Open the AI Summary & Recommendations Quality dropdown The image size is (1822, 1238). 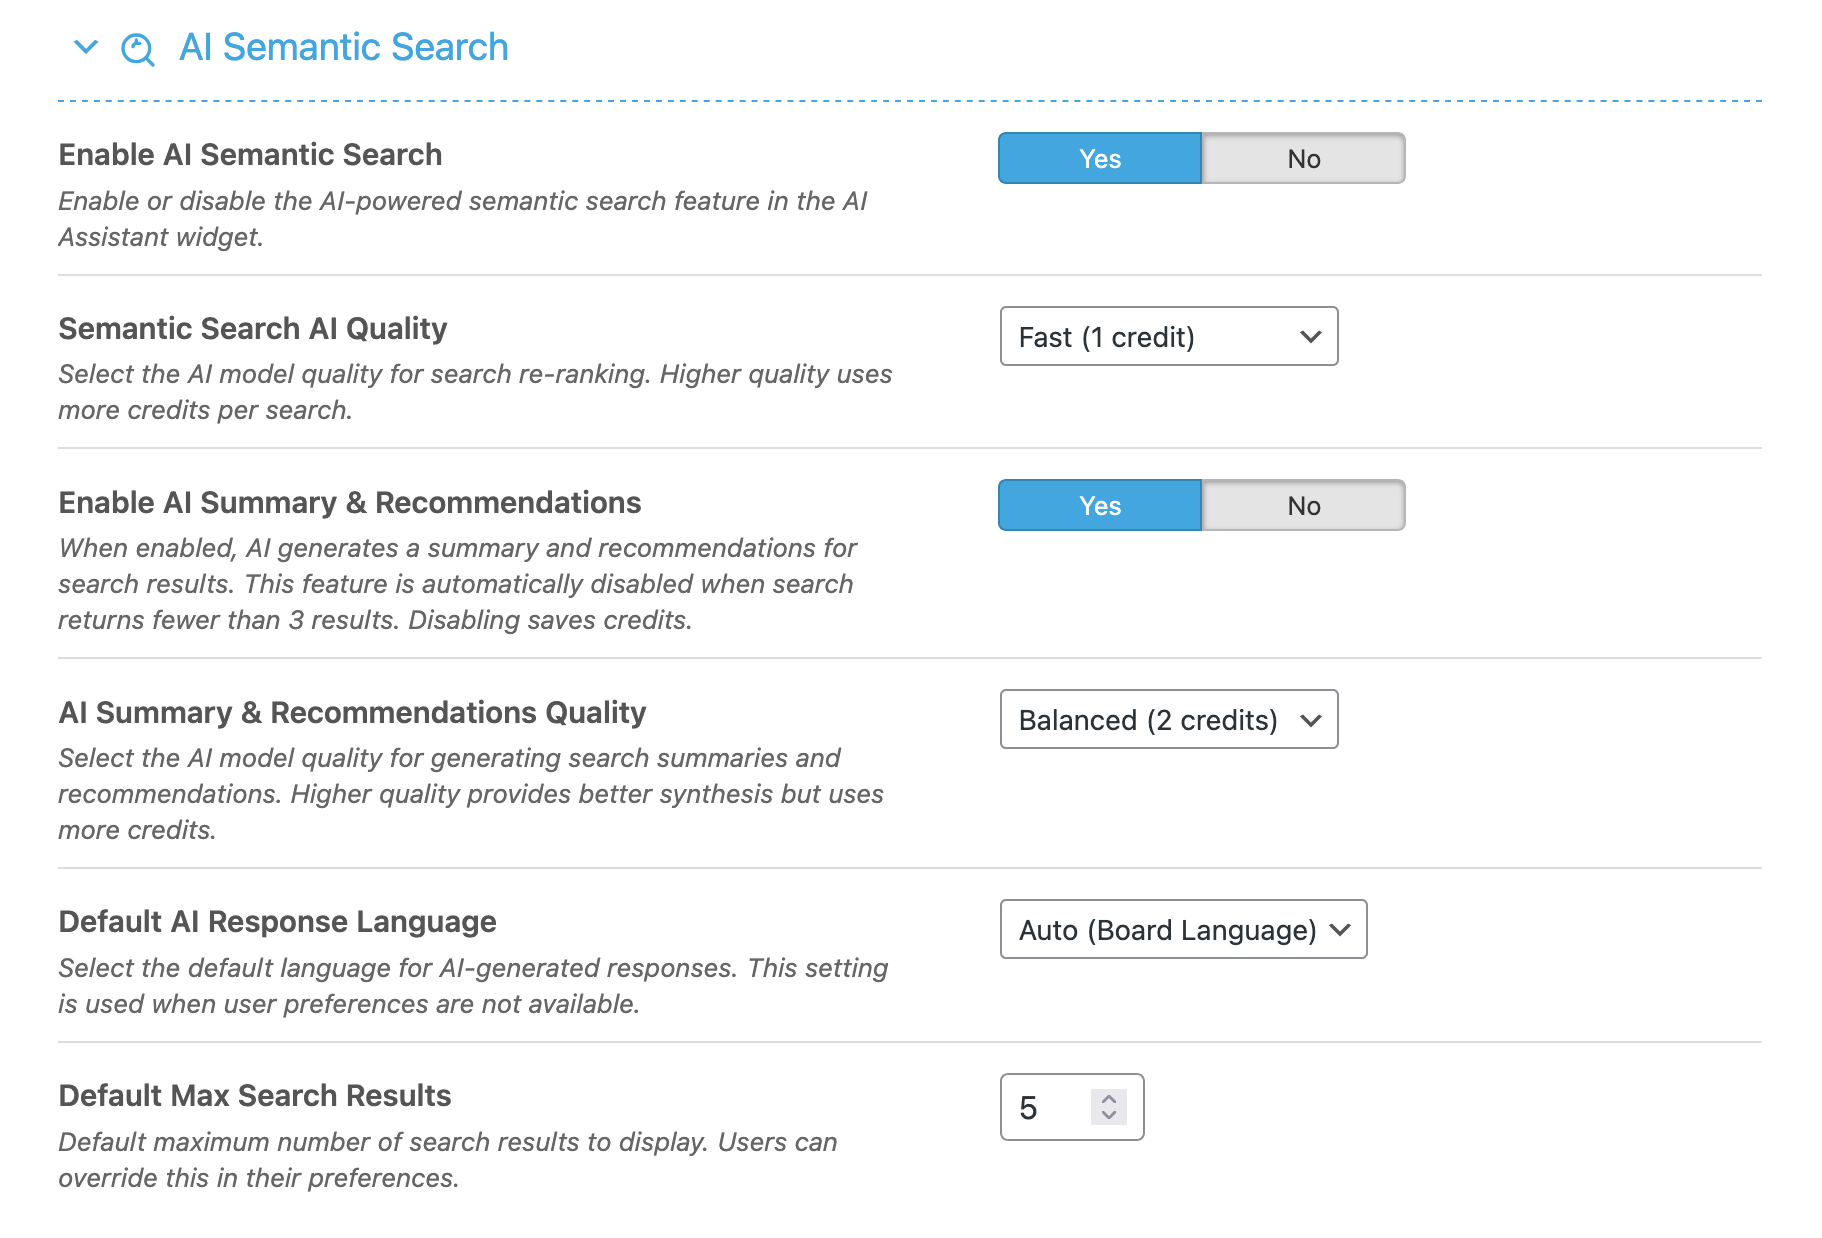1168,719
